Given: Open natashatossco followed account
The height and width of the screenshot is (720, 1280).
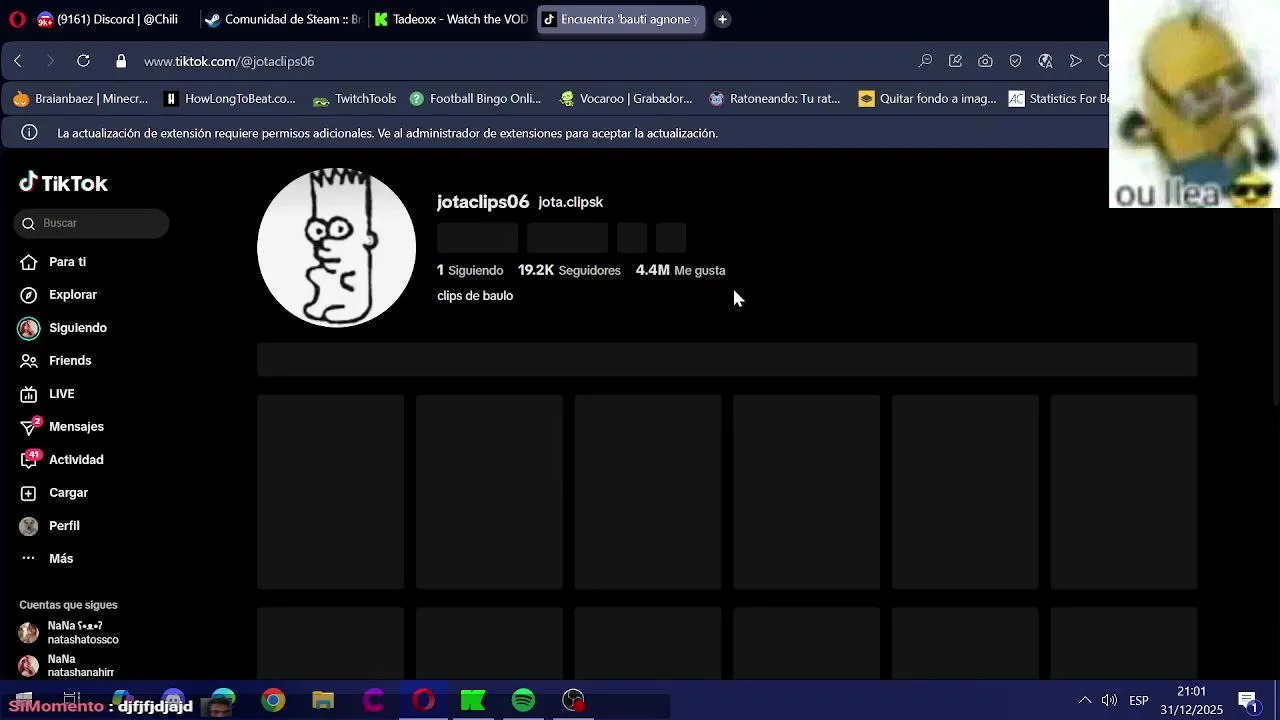Looking at the screenshot, I should tap(69, 633).
